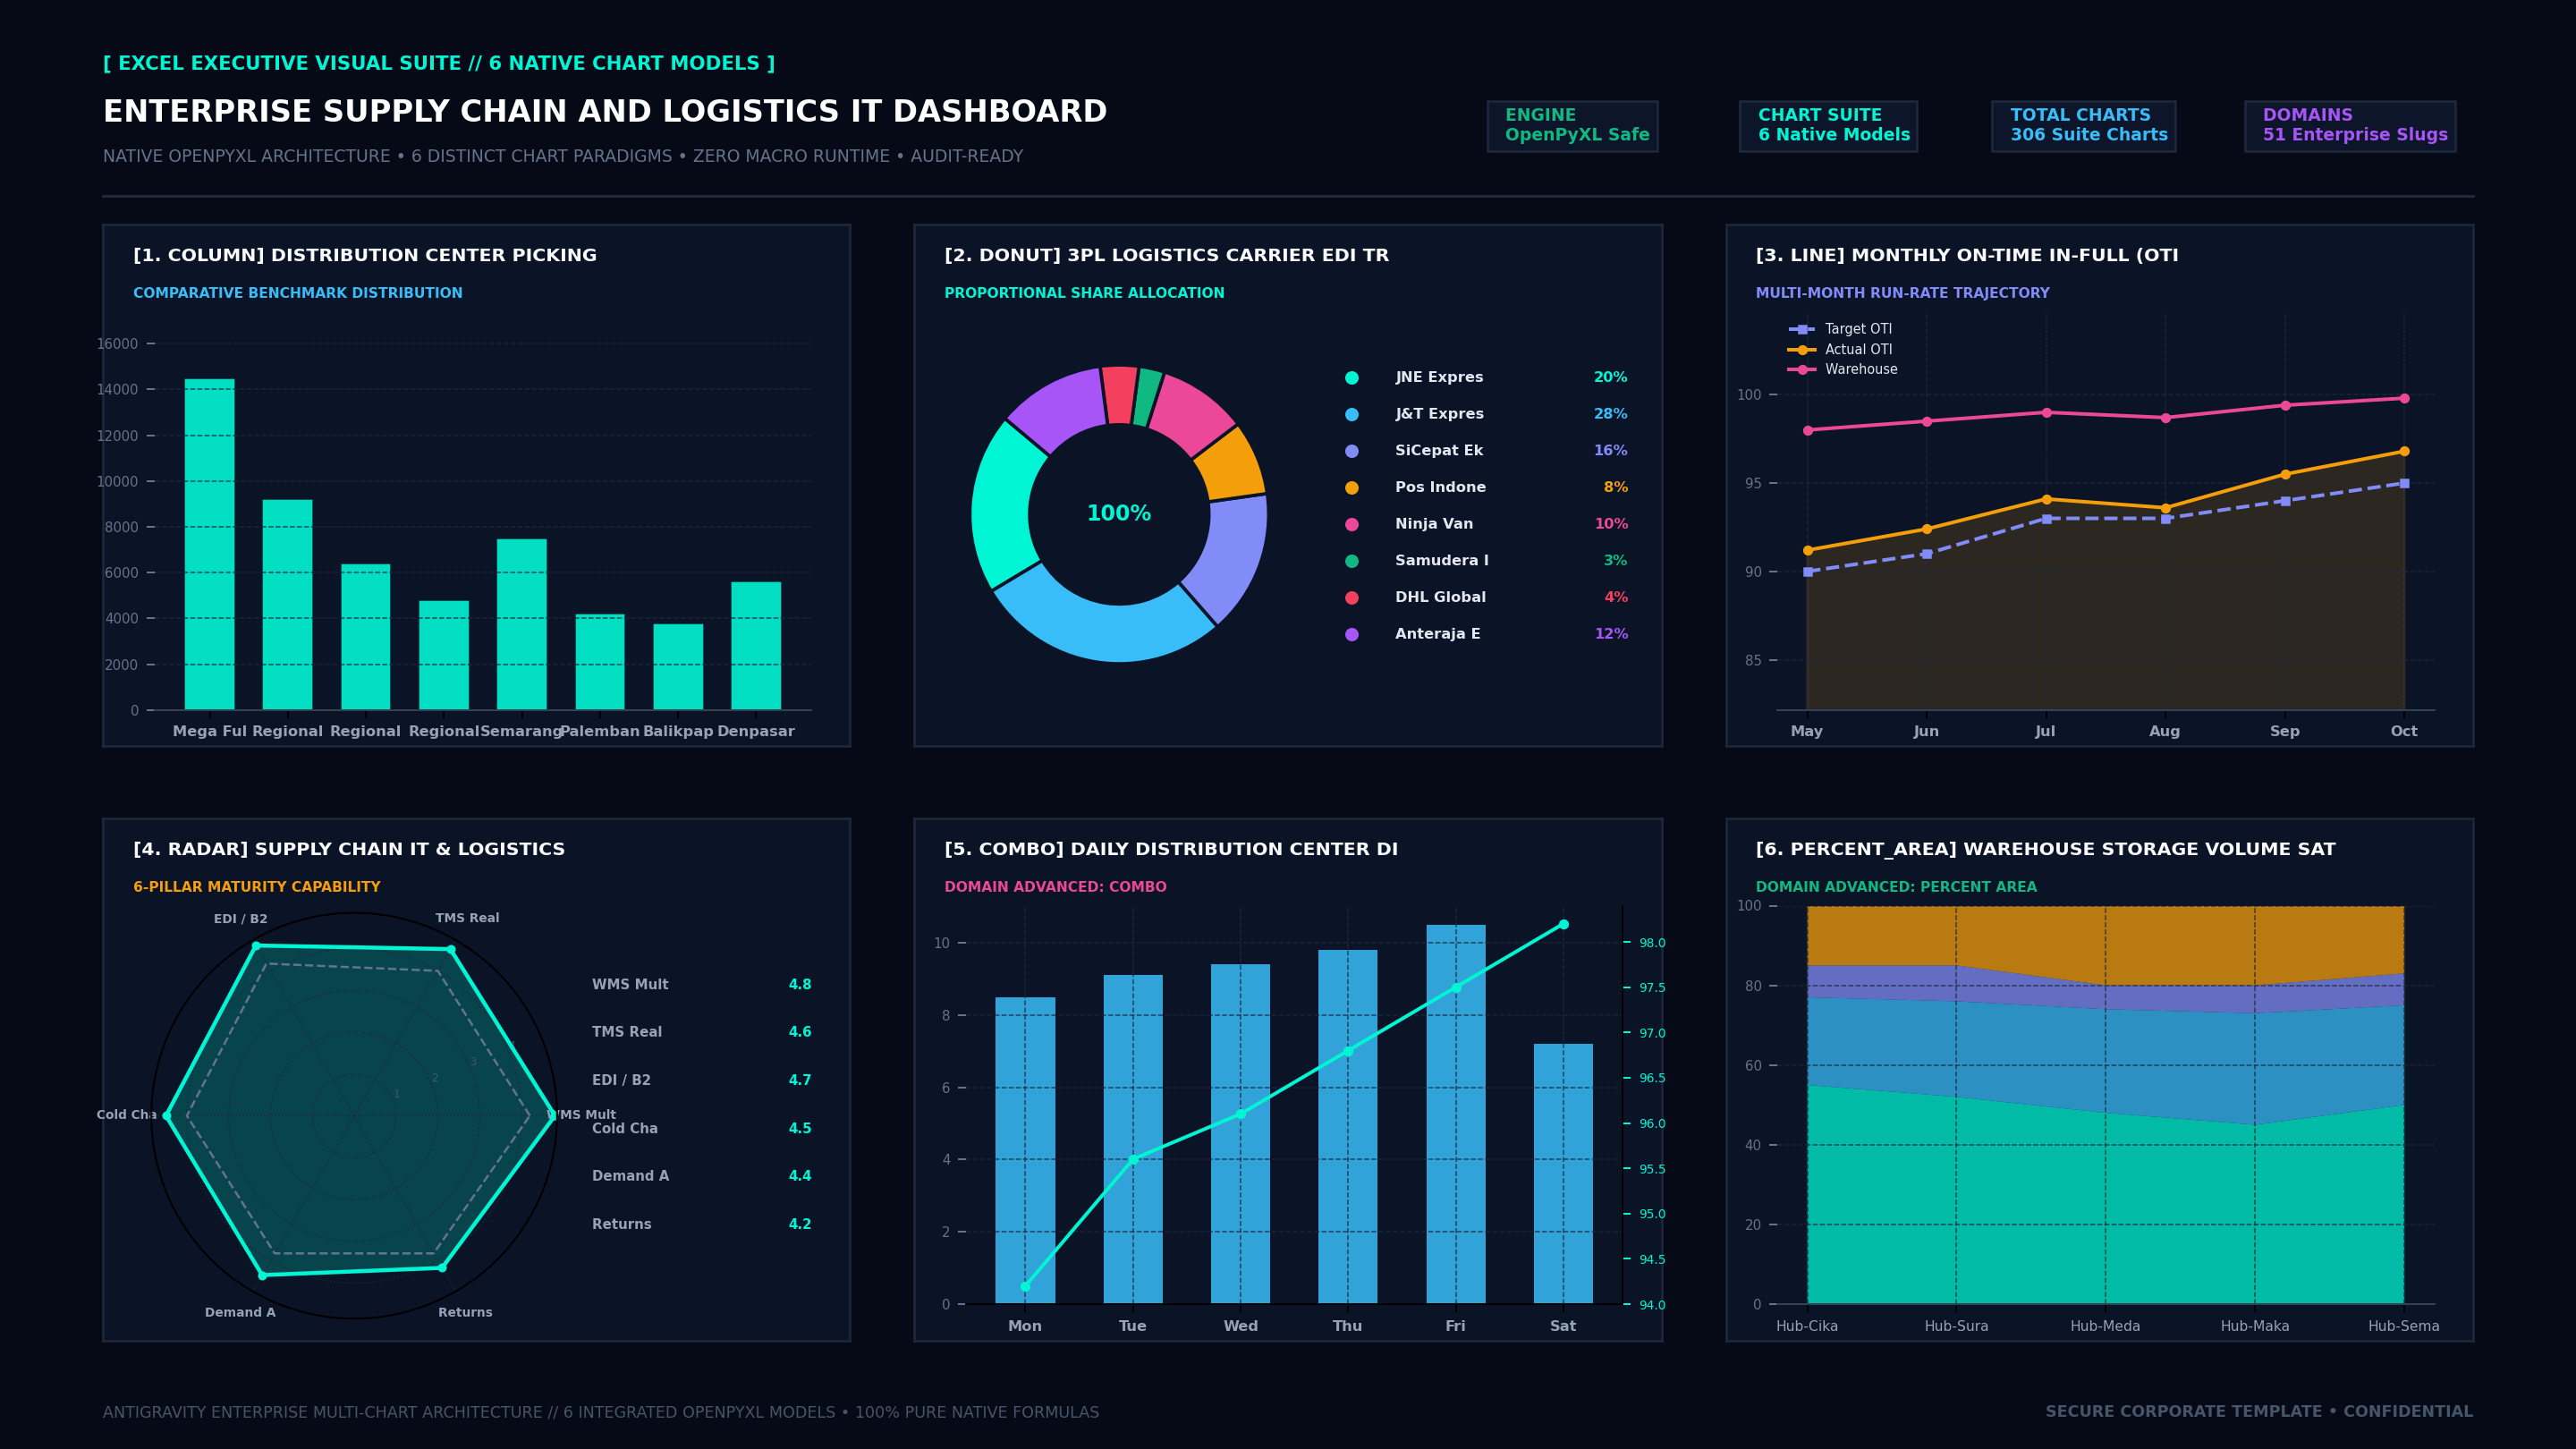Click the Ninja Van legend dot
The image size is (2576, 1449).
pos(1352,524)
